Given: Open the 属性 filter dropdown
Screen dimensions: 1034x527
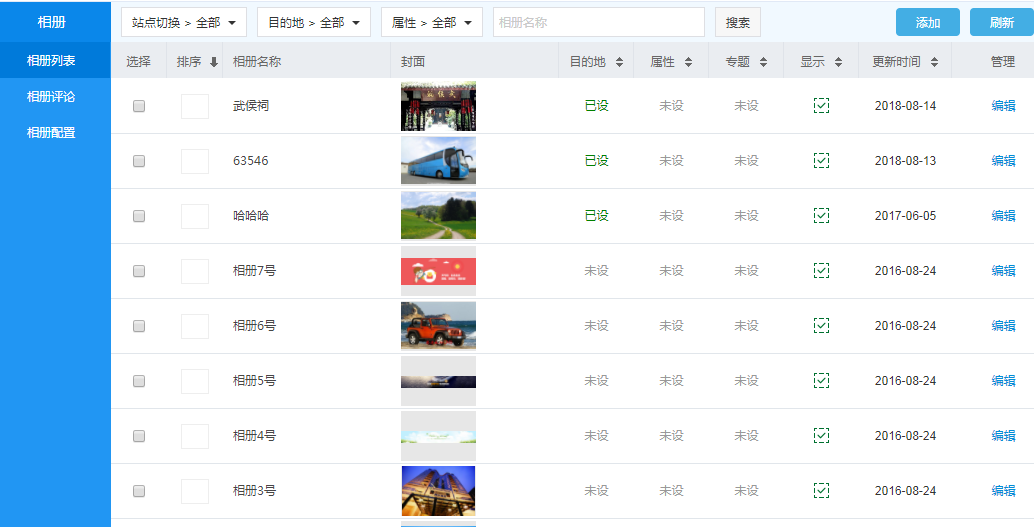Looking at the screenshot, I should pyautogui.click(x=431, y=22).
